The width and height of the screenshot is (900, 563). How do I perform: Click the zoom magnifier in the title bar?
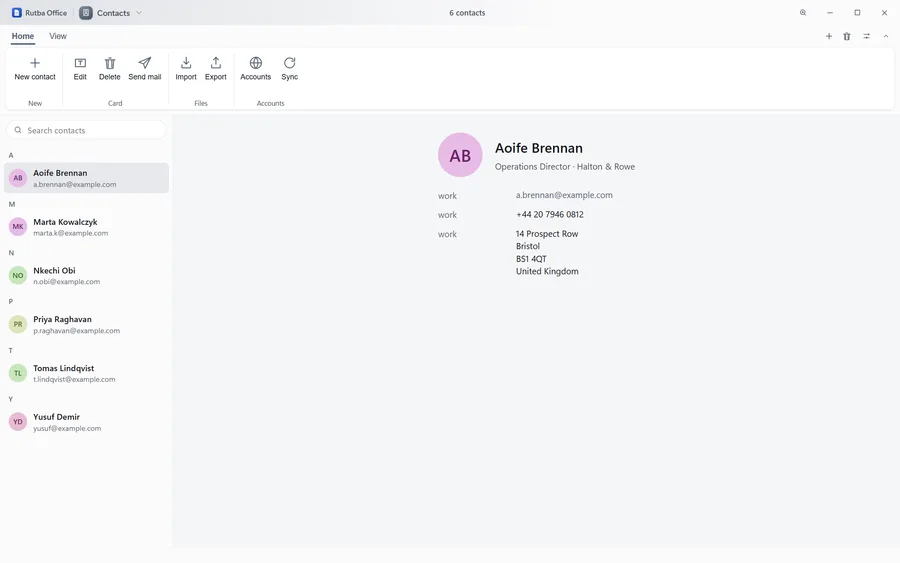point(803,13)
